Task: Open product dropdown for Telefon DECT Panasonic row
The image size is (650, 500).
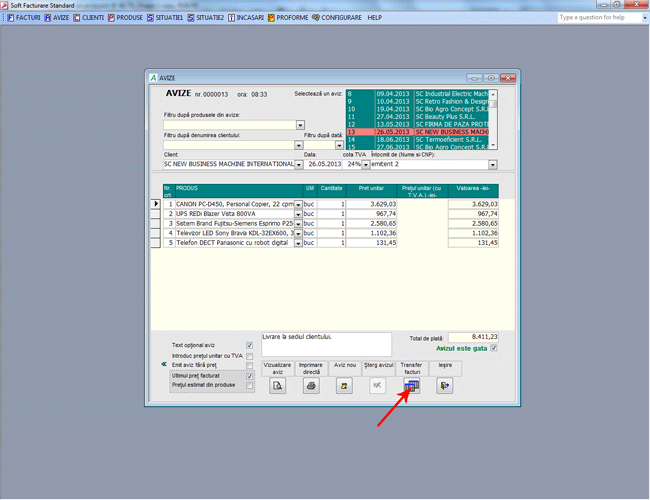Action: coord(298,243)
